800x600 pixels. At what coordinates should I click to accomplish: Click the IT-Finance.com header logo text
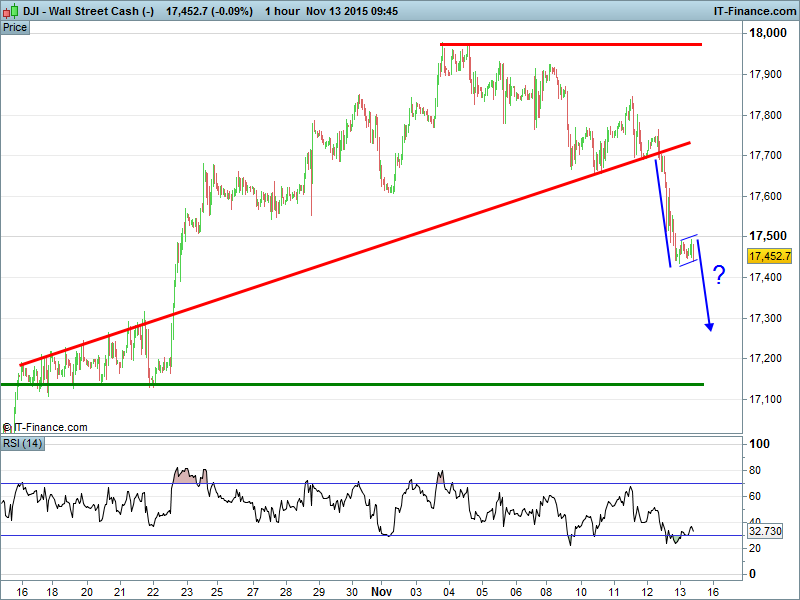[752, 10]
